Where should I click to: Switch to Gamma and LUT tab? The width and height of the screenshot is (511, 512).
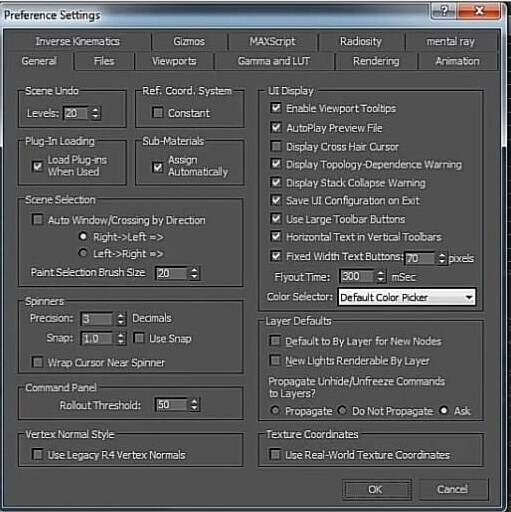pyautogui.click(x=274, y=61)
